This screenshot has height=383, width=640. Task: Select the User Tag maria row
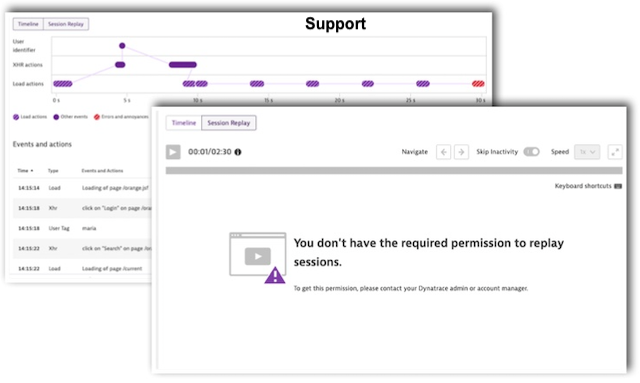tap(82, 228)
